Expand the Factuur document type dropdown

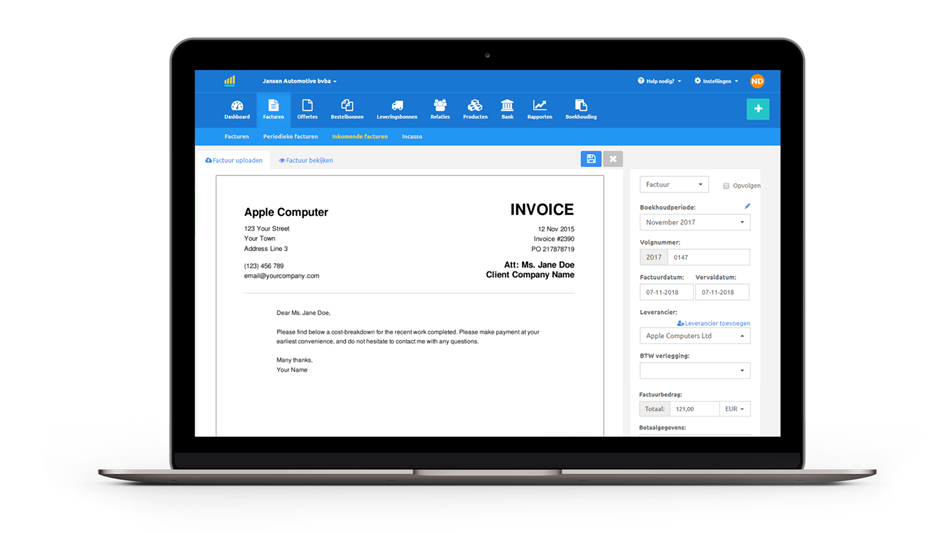coord(674,185)
